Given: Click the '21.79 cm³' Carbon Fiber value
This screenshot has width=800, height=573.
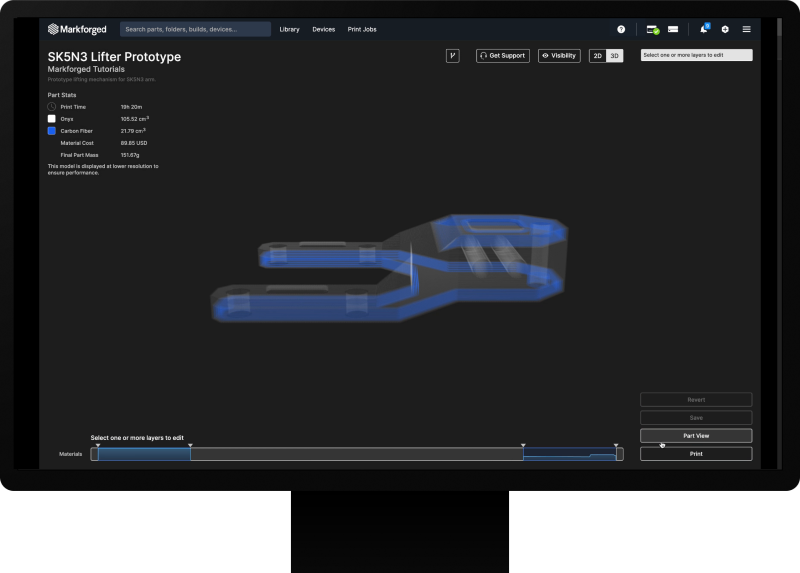Looking at the screenshot, I should pos(133,131).
